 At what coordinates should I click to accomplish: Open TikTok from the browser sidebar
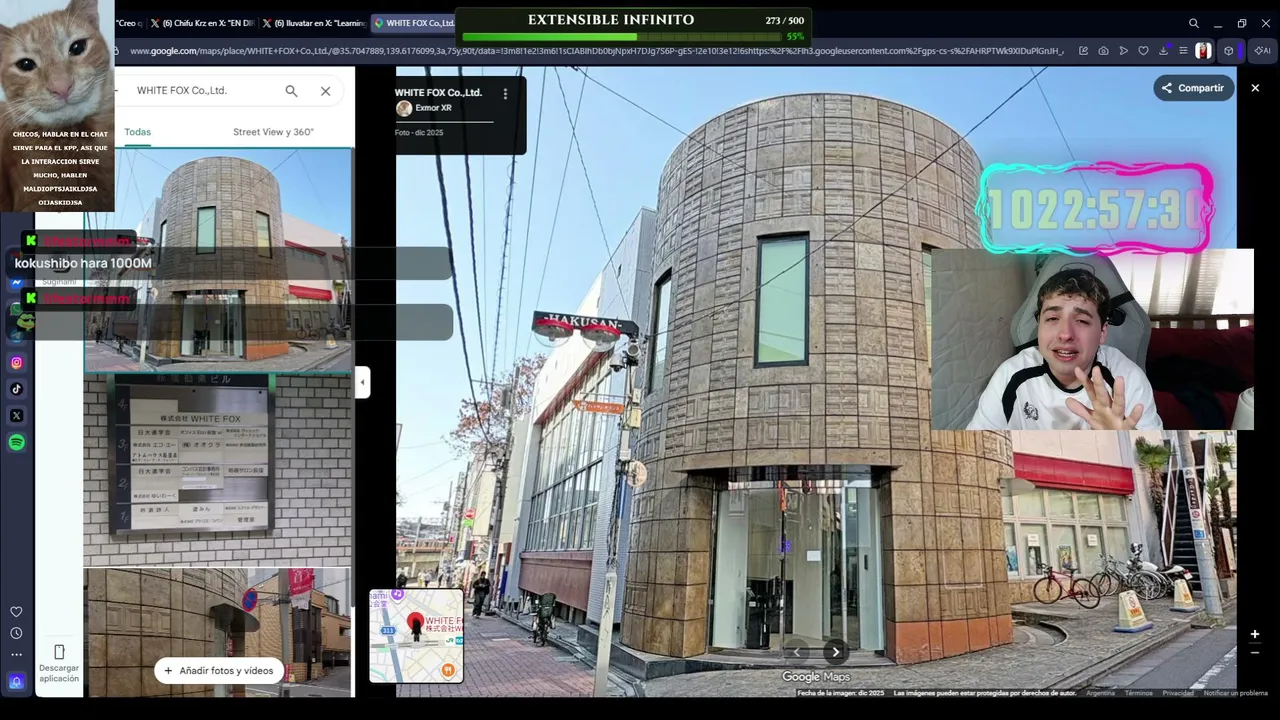pos(16,389)
